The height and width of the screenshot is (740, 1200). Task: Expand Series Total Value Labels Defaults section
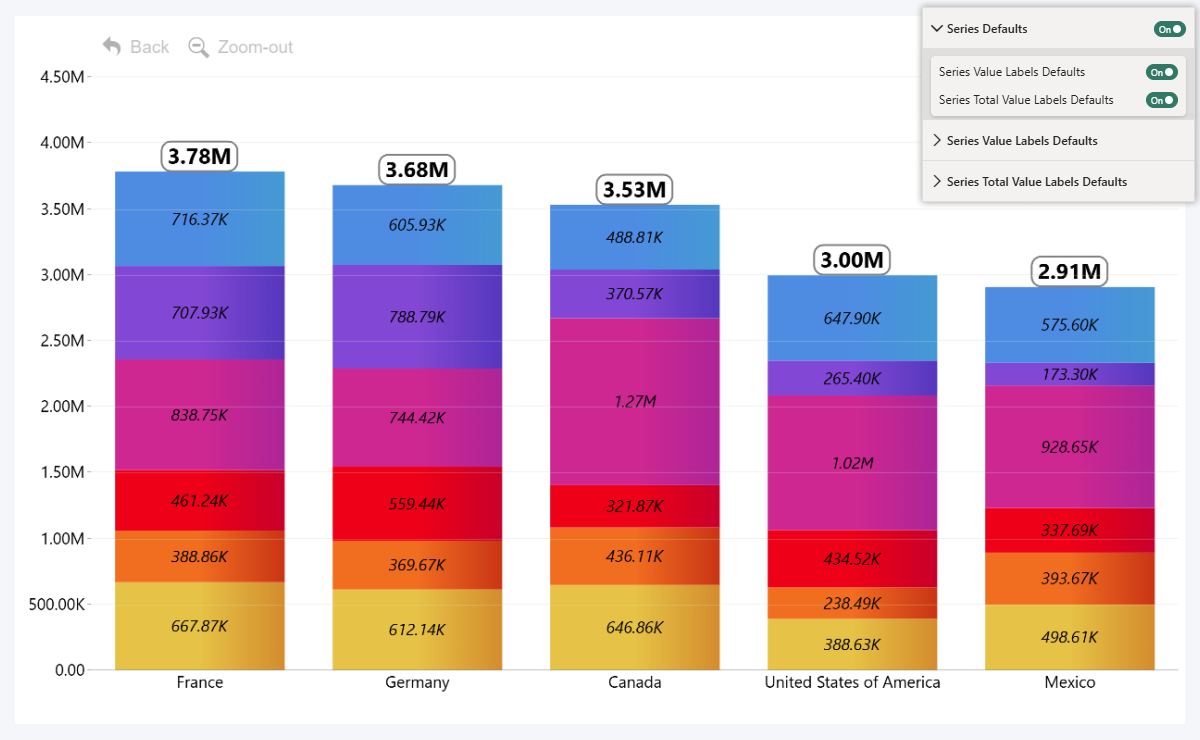point(1058,182)
